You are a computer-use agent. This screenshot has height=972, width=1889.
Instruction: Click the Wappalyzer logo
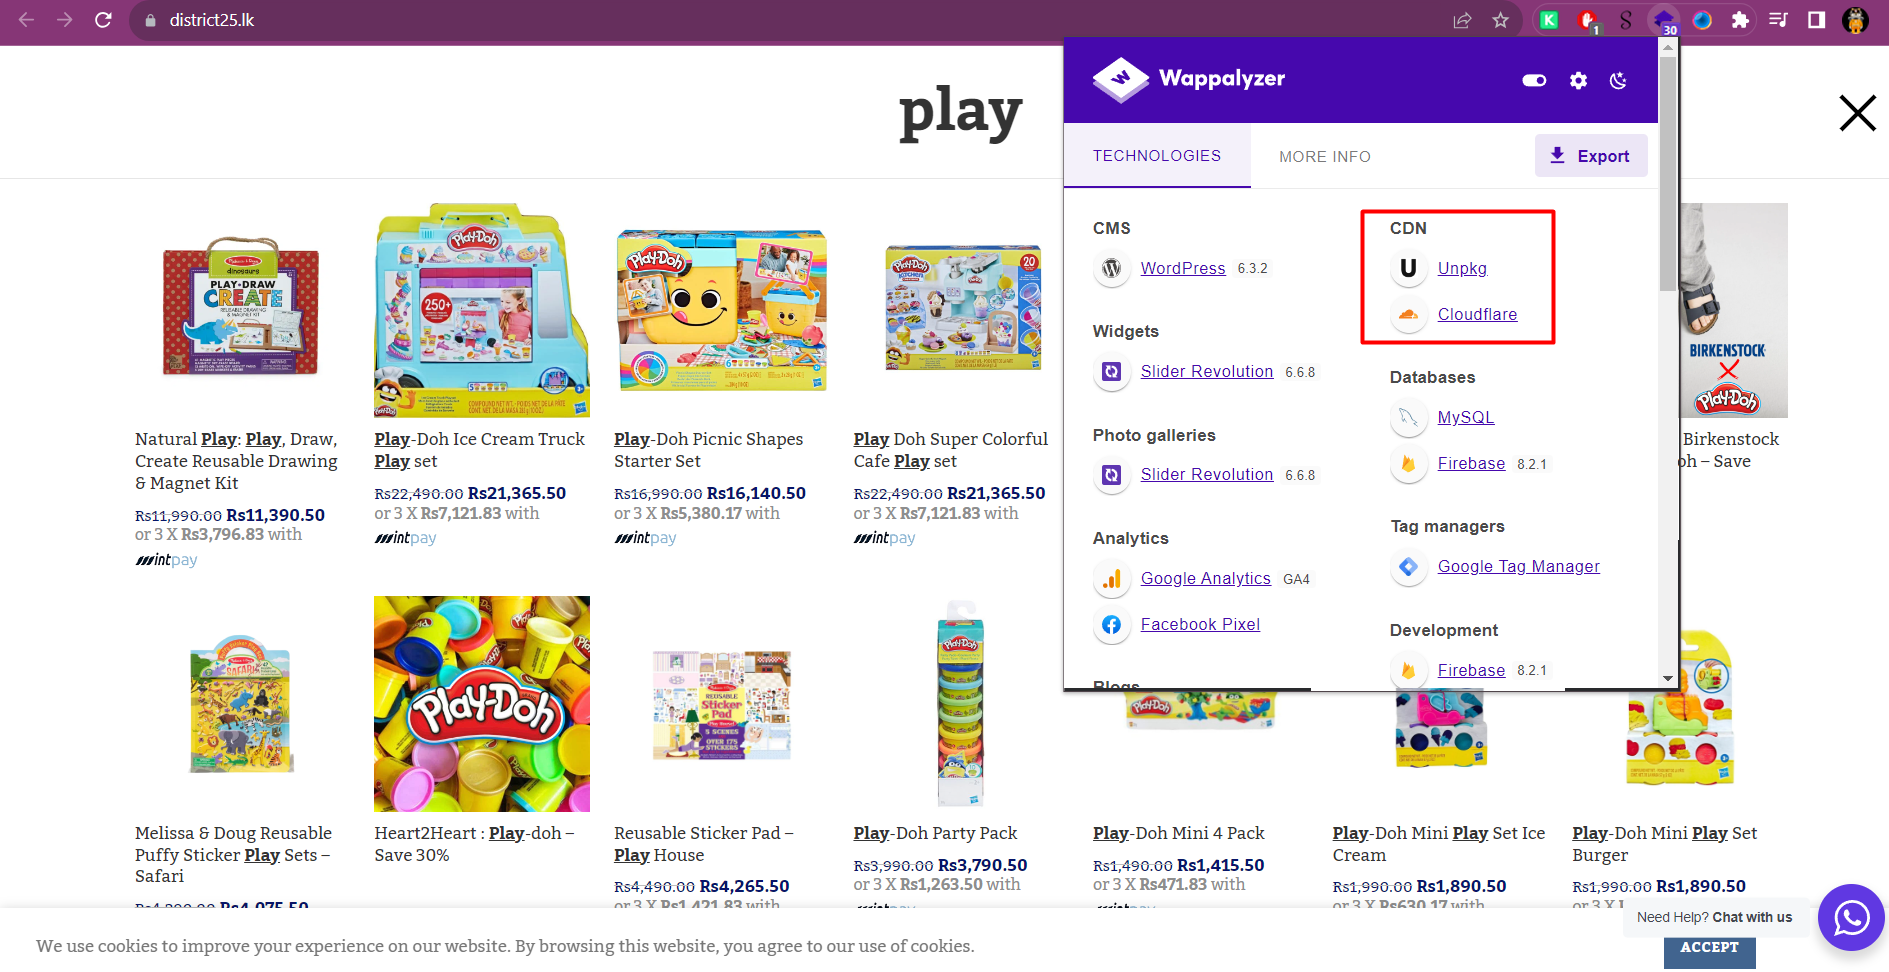[x=1189, y=79]
